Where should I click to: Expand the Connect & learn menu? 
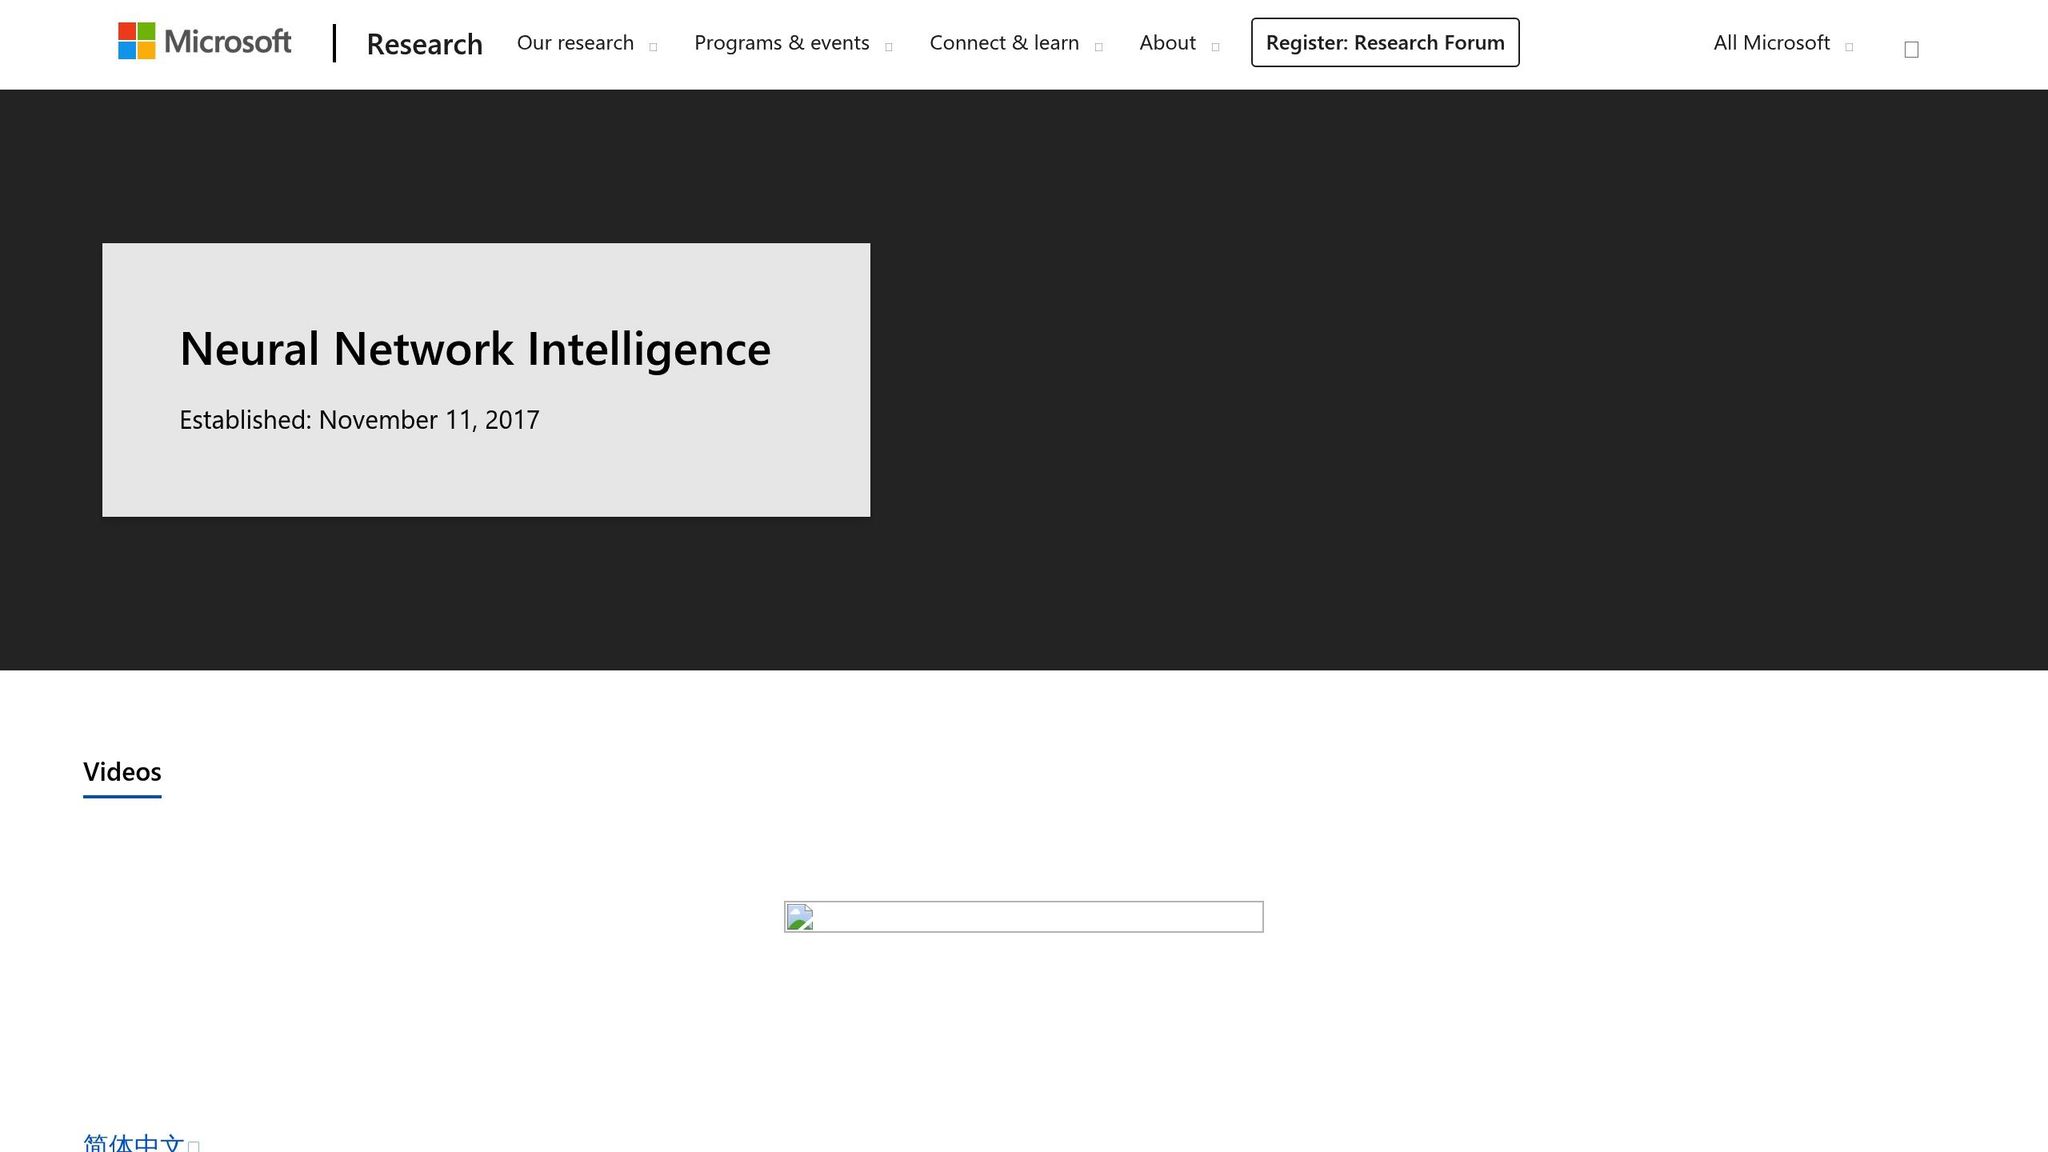click(1015, 43)
